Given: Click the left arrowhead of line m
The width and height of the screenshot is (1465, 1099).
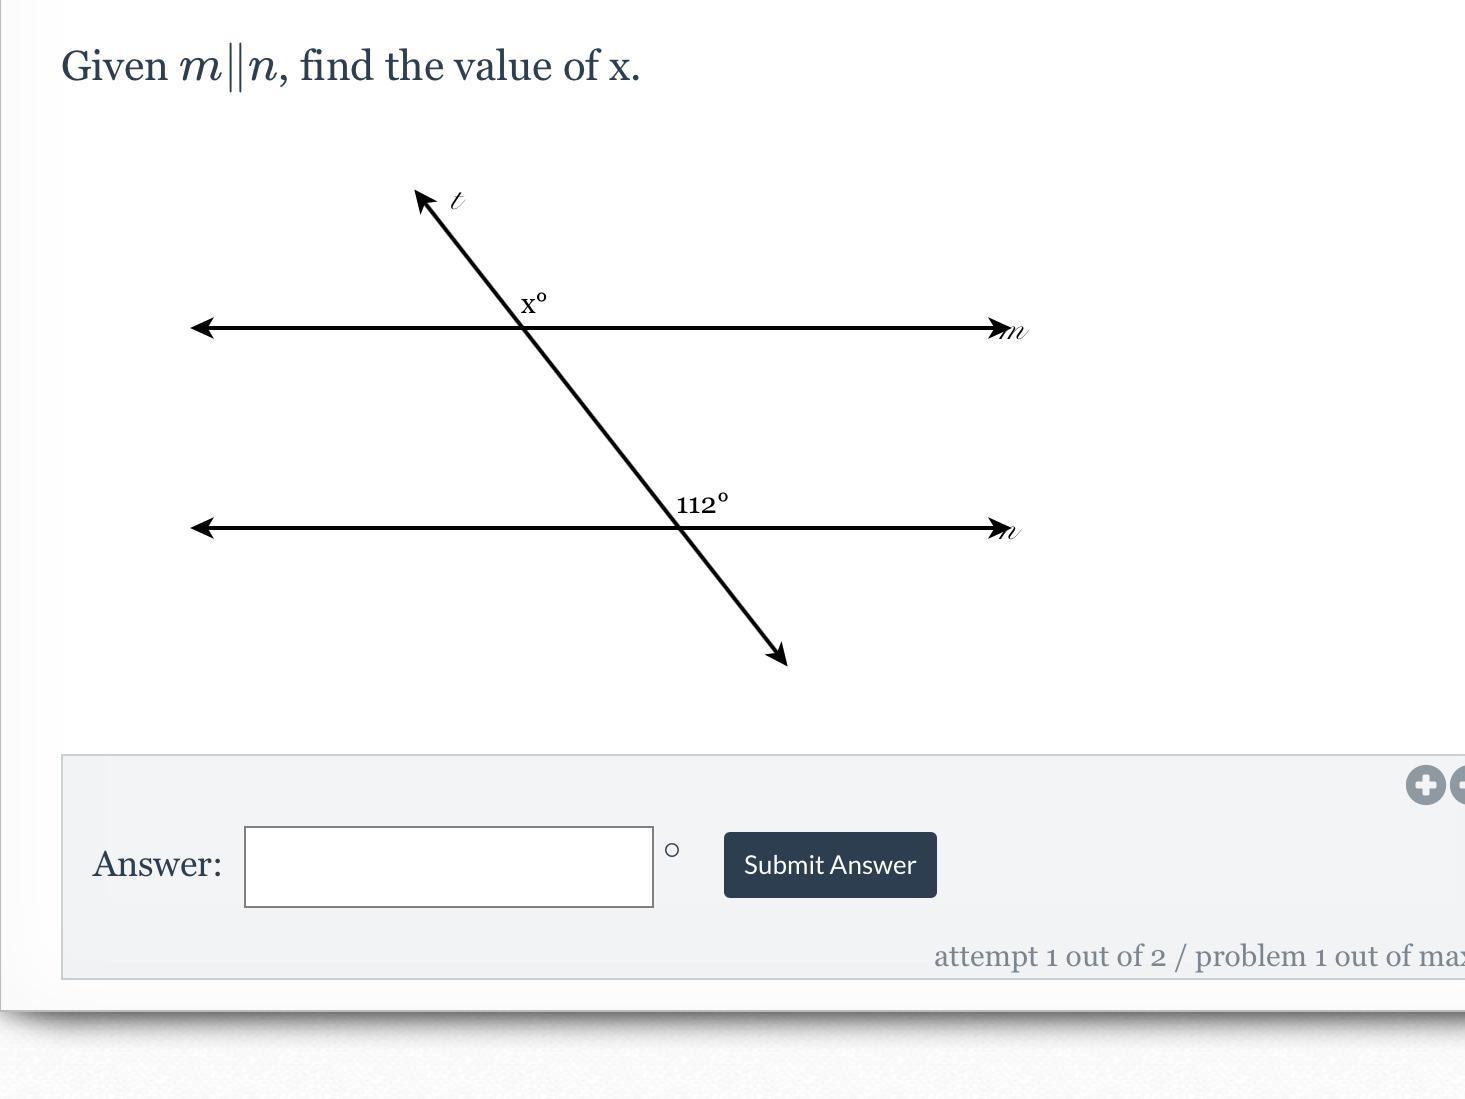Looking at the screenshot, I should click(202, 328).
